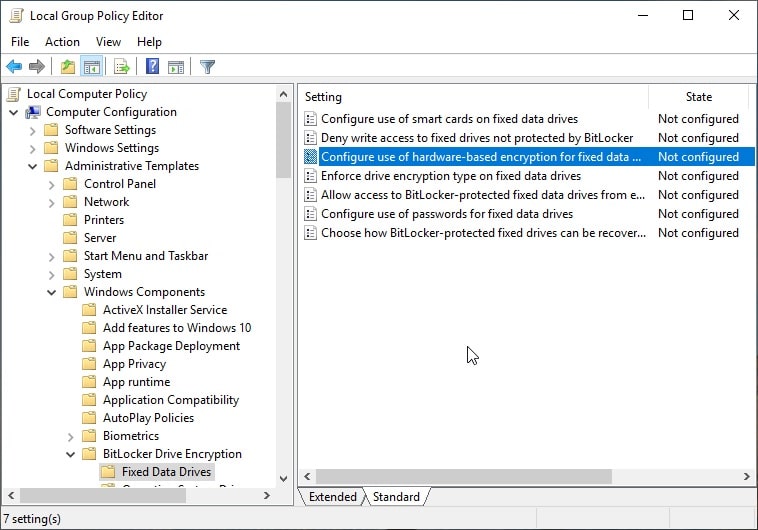The image size is (758, 530).
Task: Expand the Software Settings node
Action: 32,131
